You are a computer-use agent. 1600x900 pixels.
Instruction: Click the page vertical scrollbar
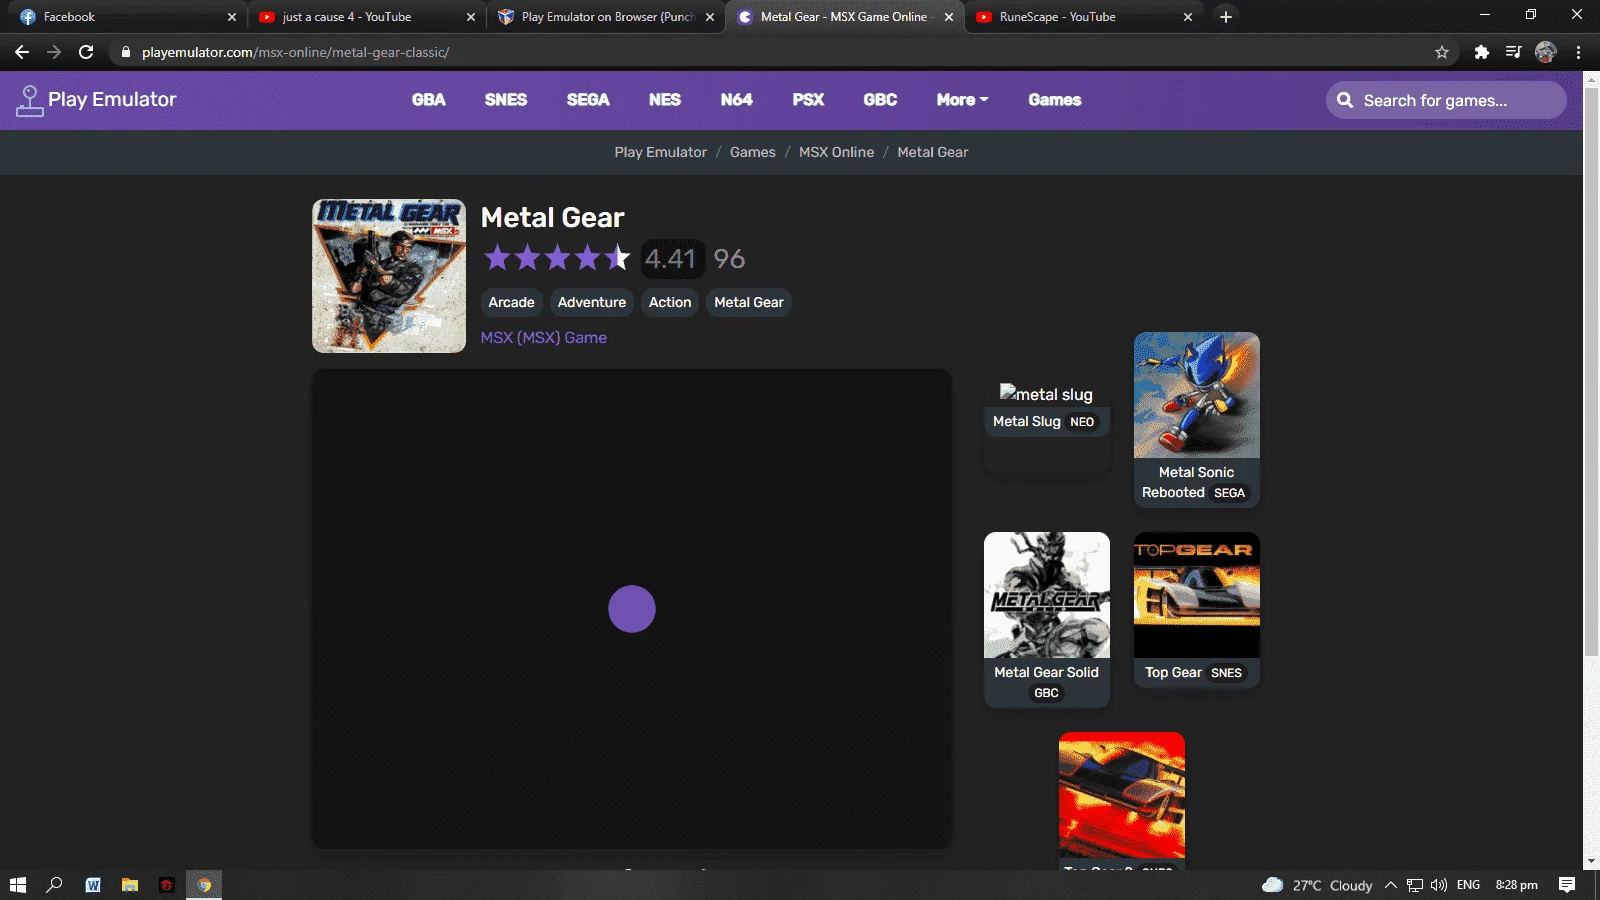pos(1591,370)
